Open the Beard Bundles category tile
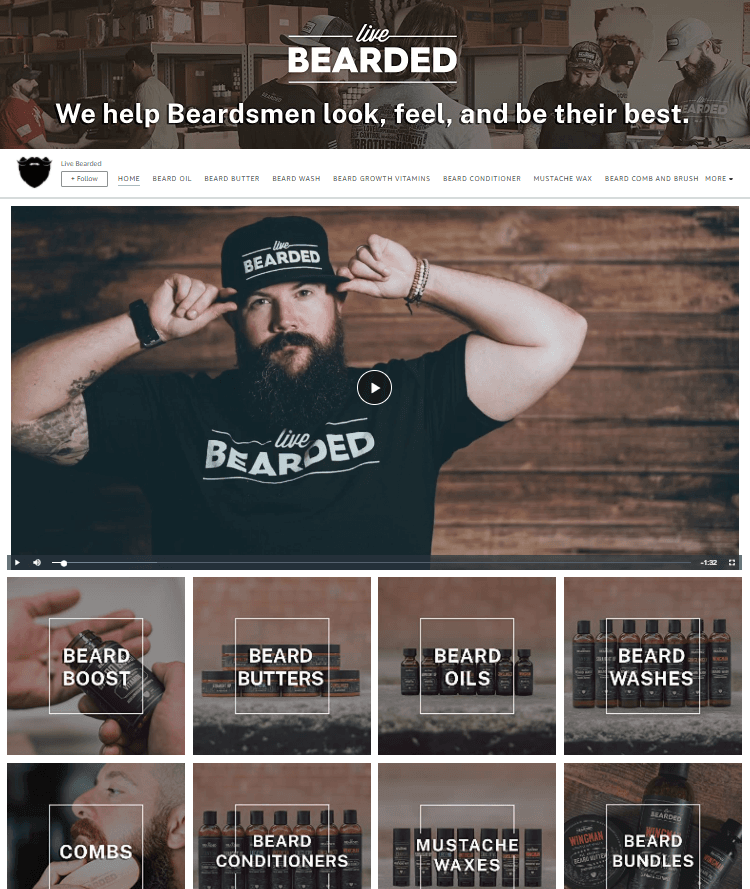 (x=652, y=826)
